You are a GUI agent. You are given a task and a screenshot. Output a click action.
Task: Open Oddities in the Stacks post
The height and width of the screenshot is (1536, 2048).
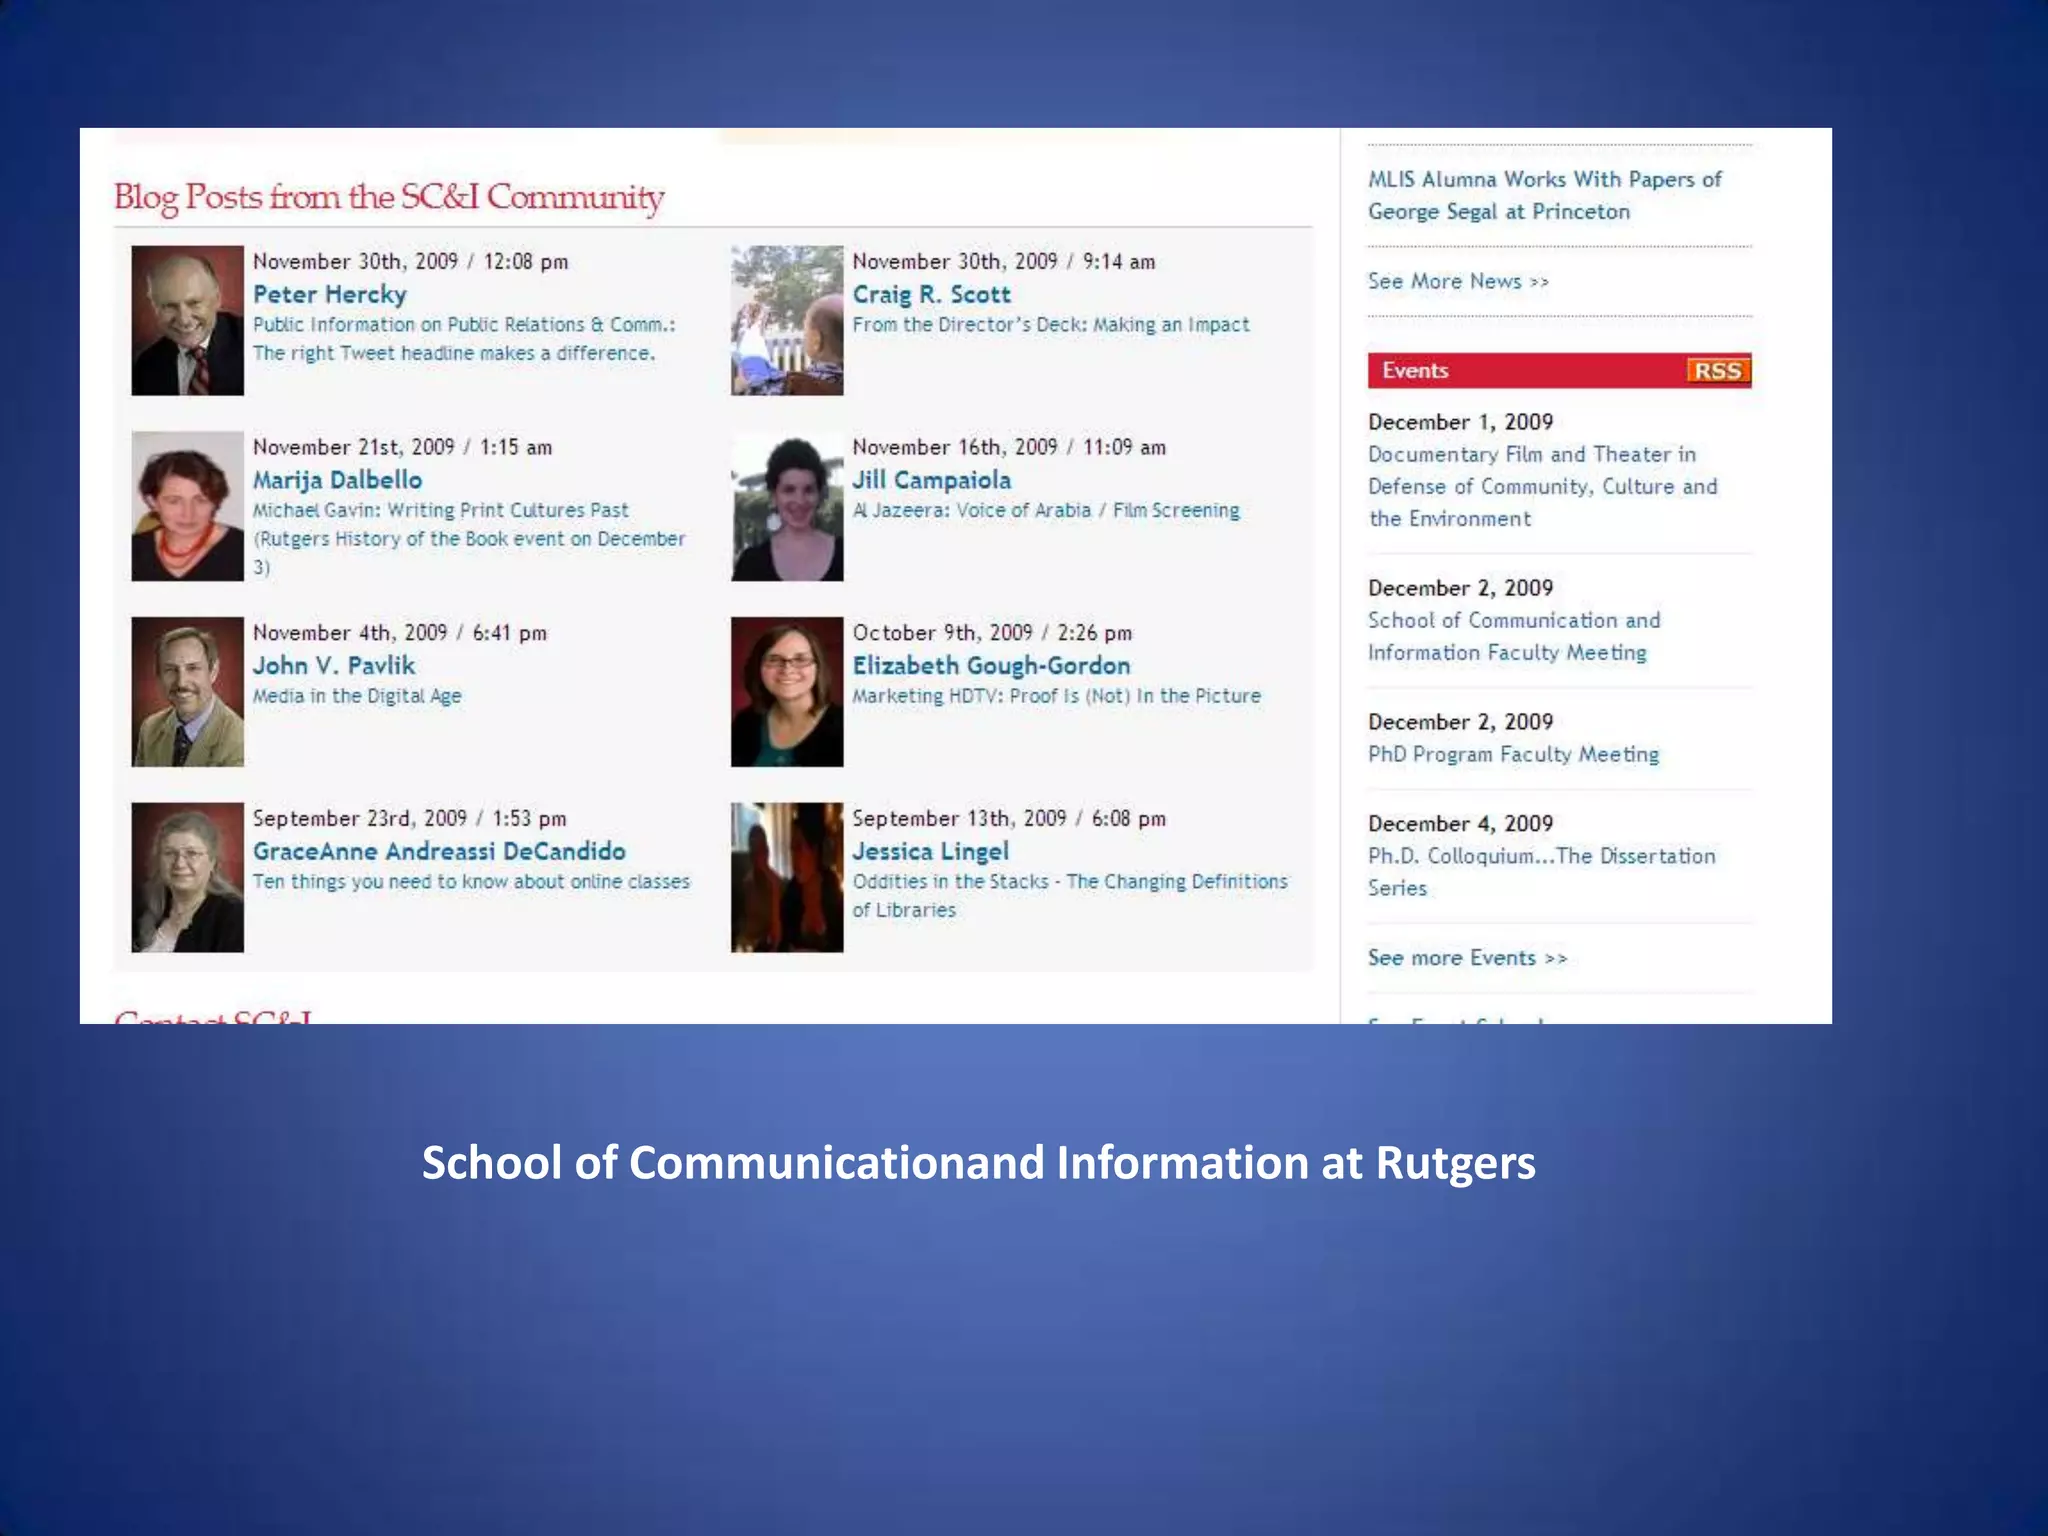pos(1070,896)
